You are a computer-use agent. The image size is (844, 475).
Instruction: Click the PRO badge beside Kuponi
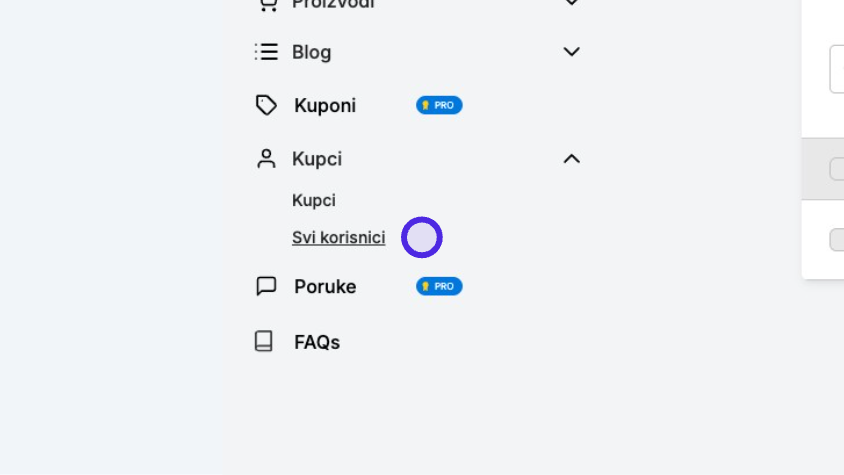pos(439,105)
